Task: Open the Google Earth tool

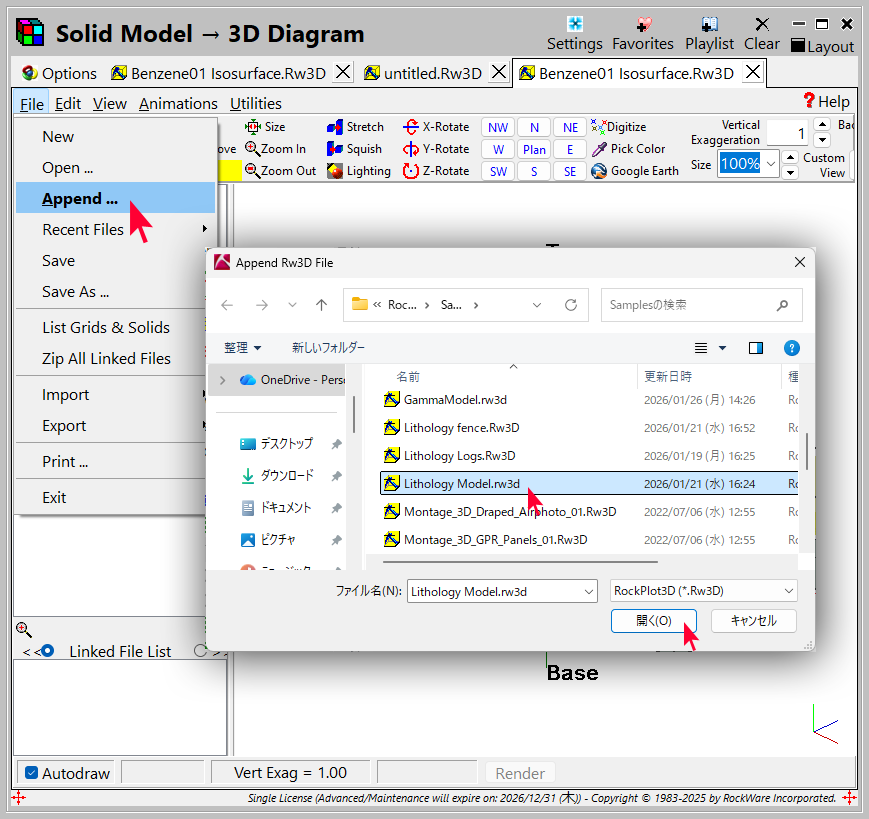Action: tap(599, 171)
